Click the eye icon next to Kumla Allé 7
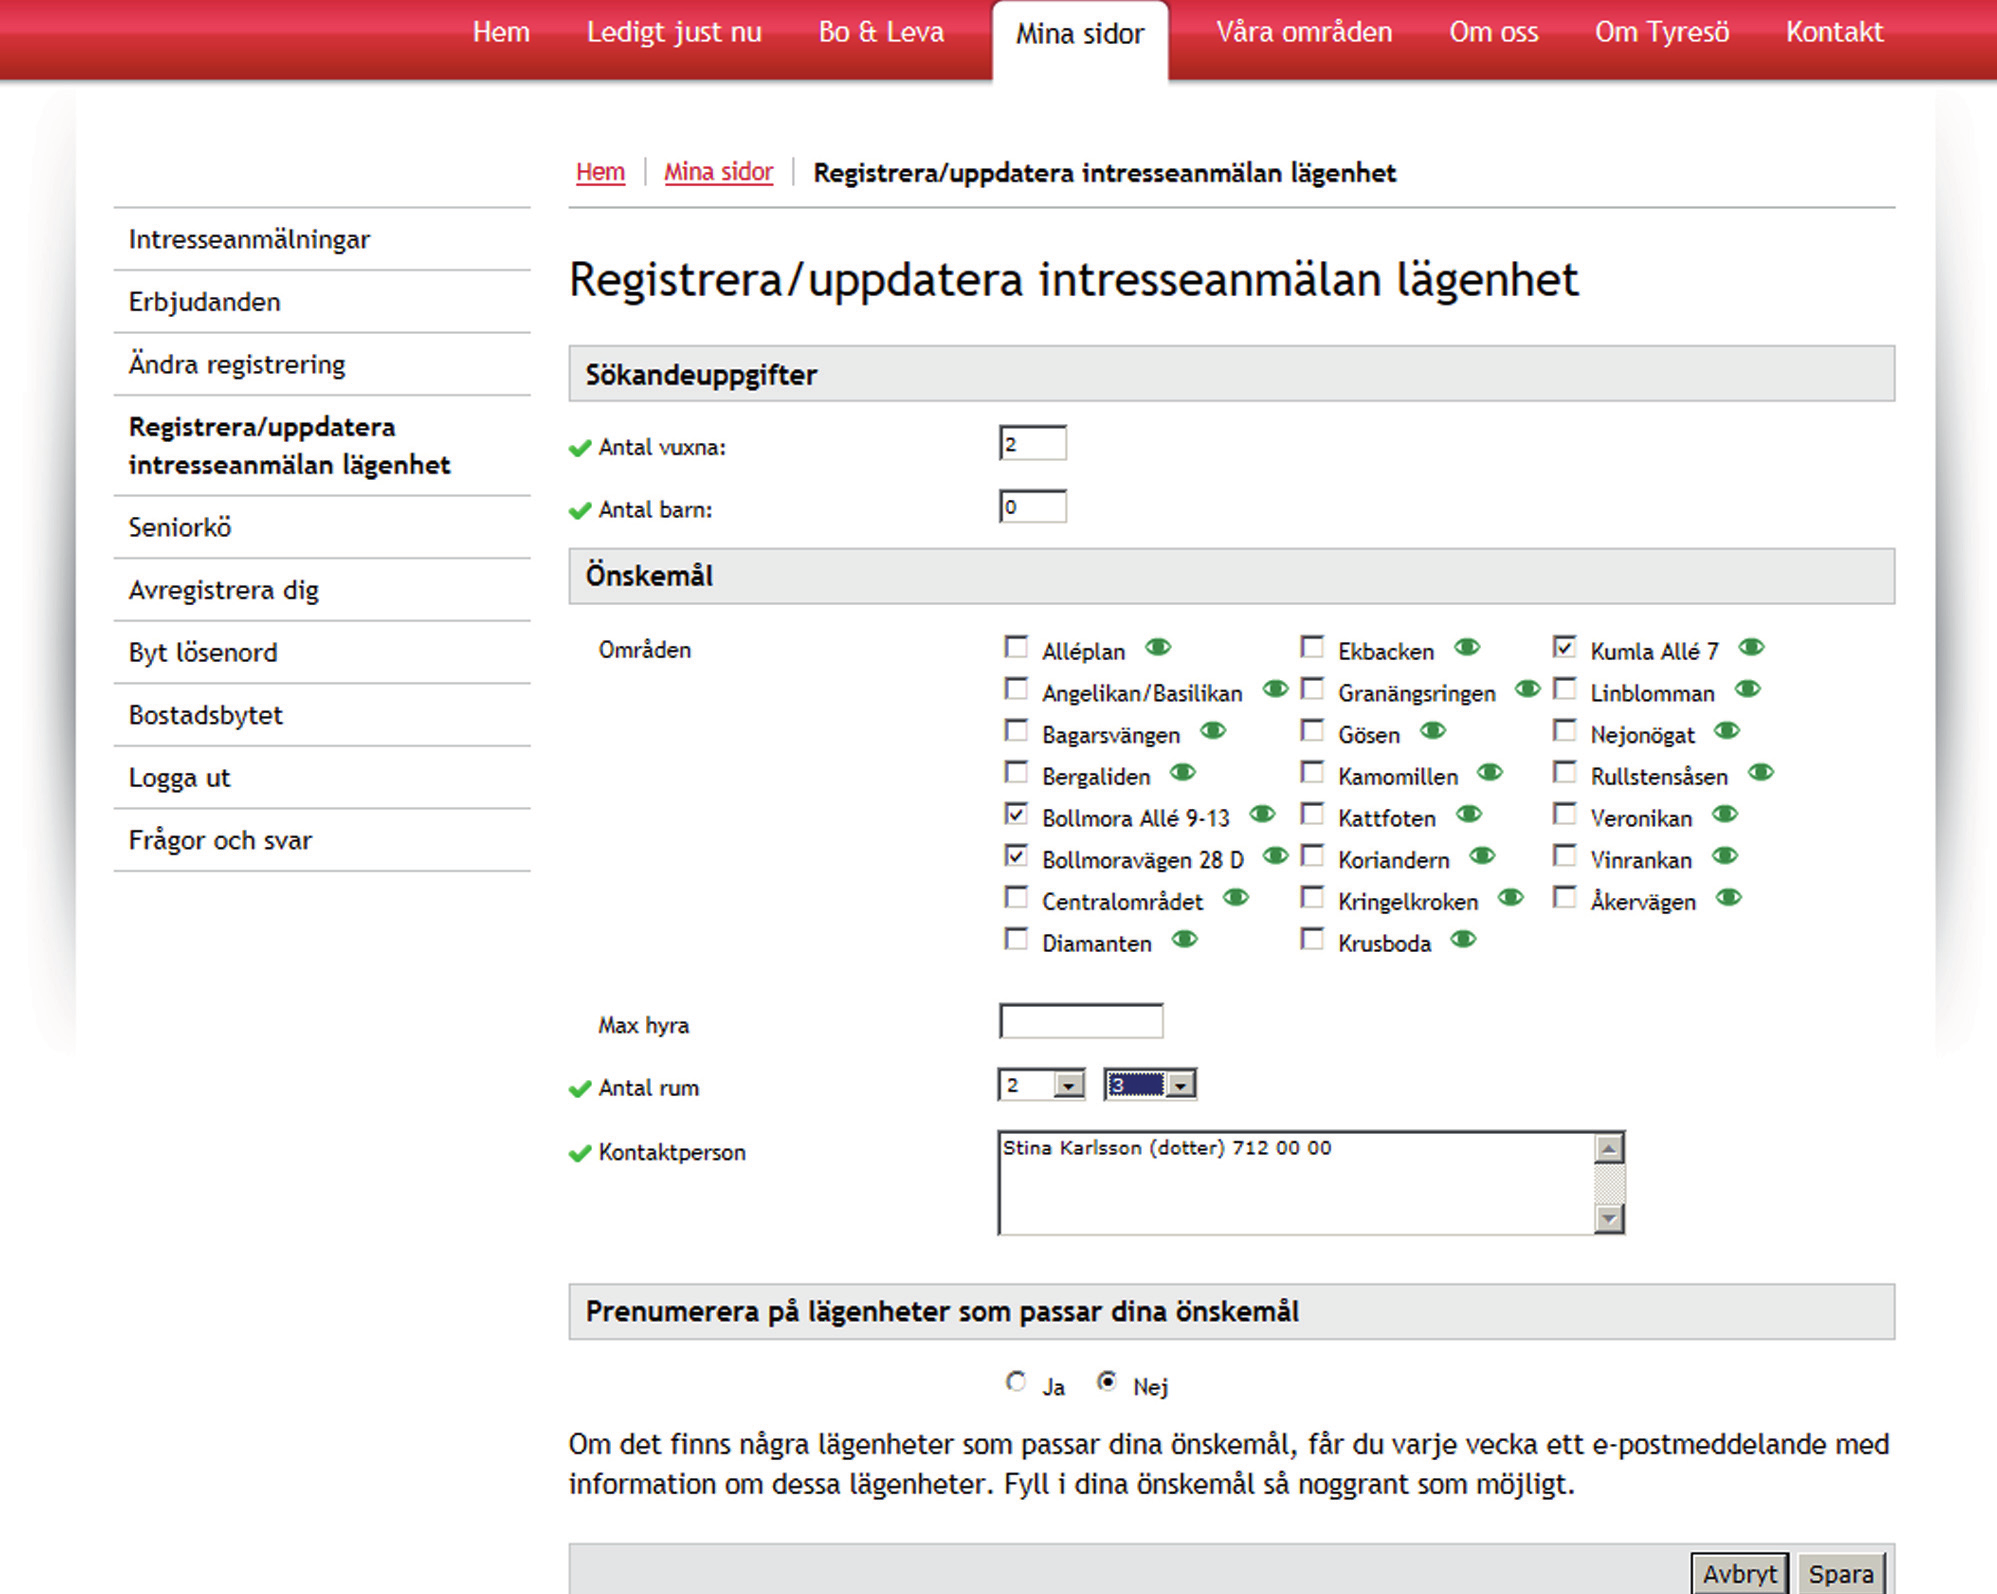 [x=1751, y=647]
